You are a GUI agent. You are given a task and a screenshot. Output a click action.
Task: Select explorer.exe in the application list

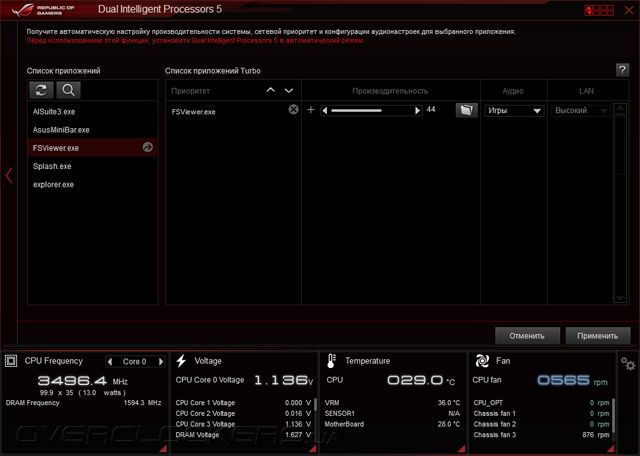tap(93, 185)
